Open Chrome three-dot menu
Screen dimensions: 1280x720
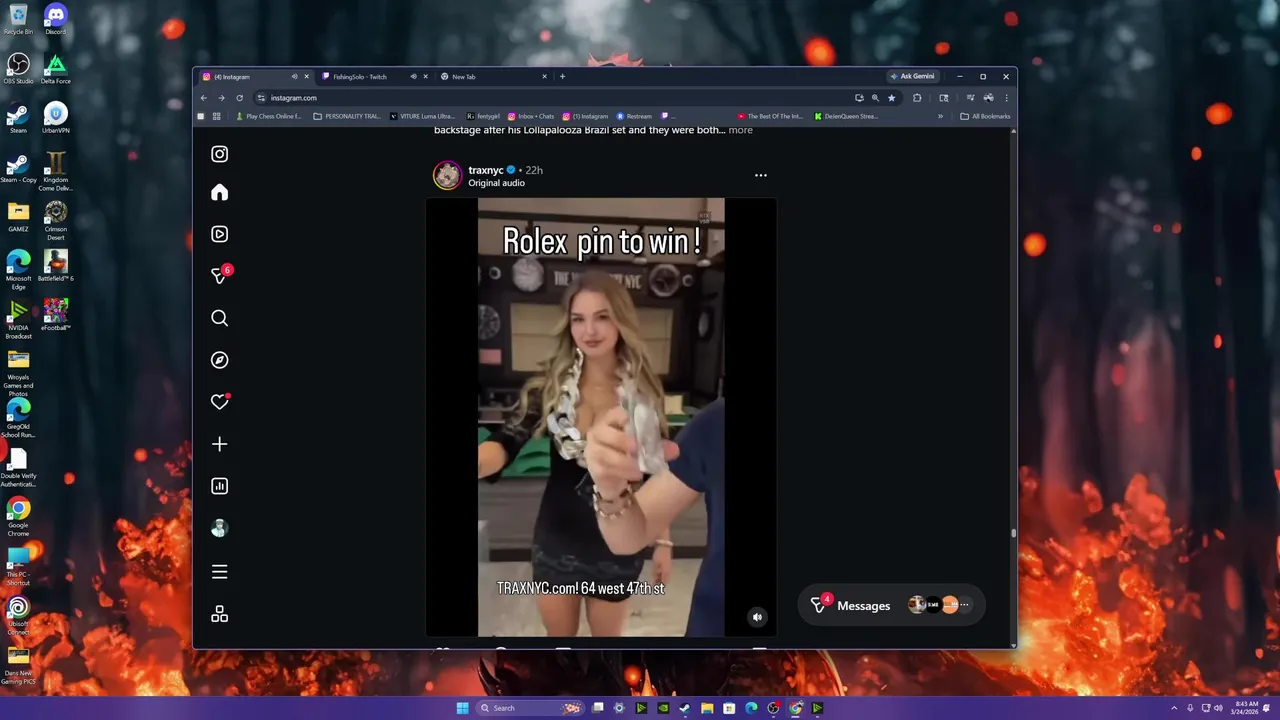pos(1006,98)
